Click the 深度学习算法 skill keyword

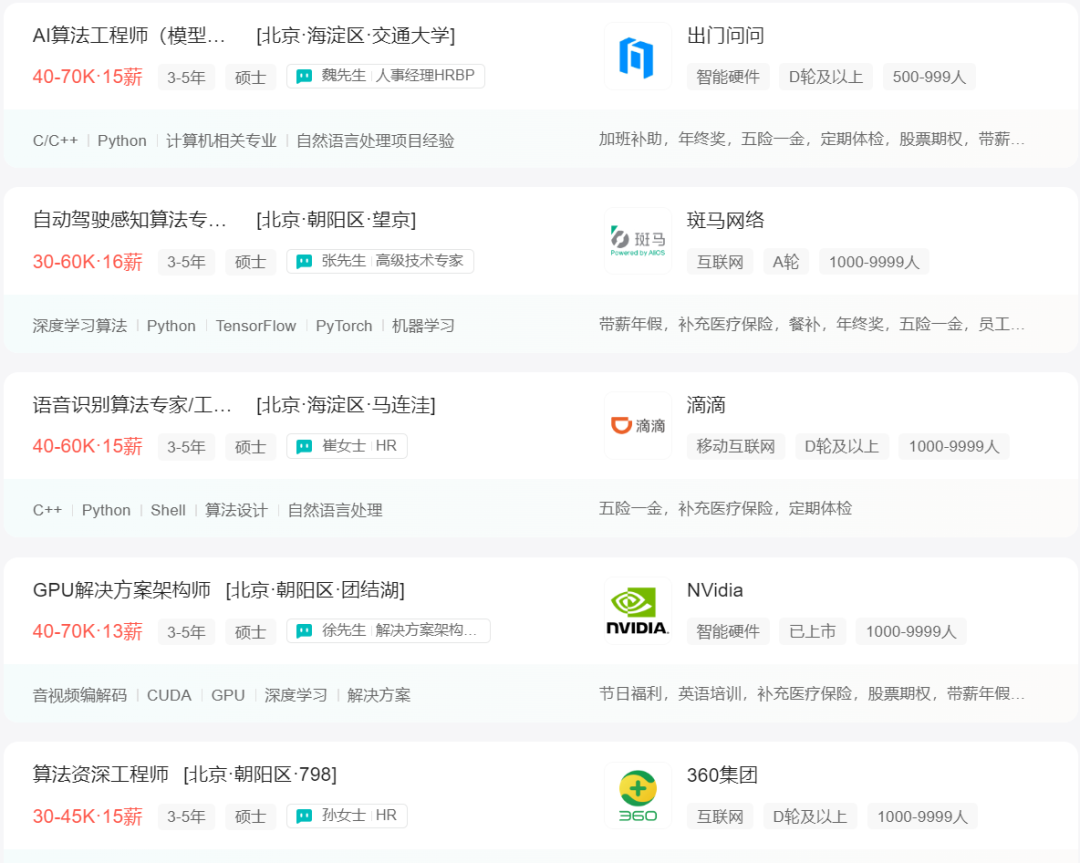[80, 326]
